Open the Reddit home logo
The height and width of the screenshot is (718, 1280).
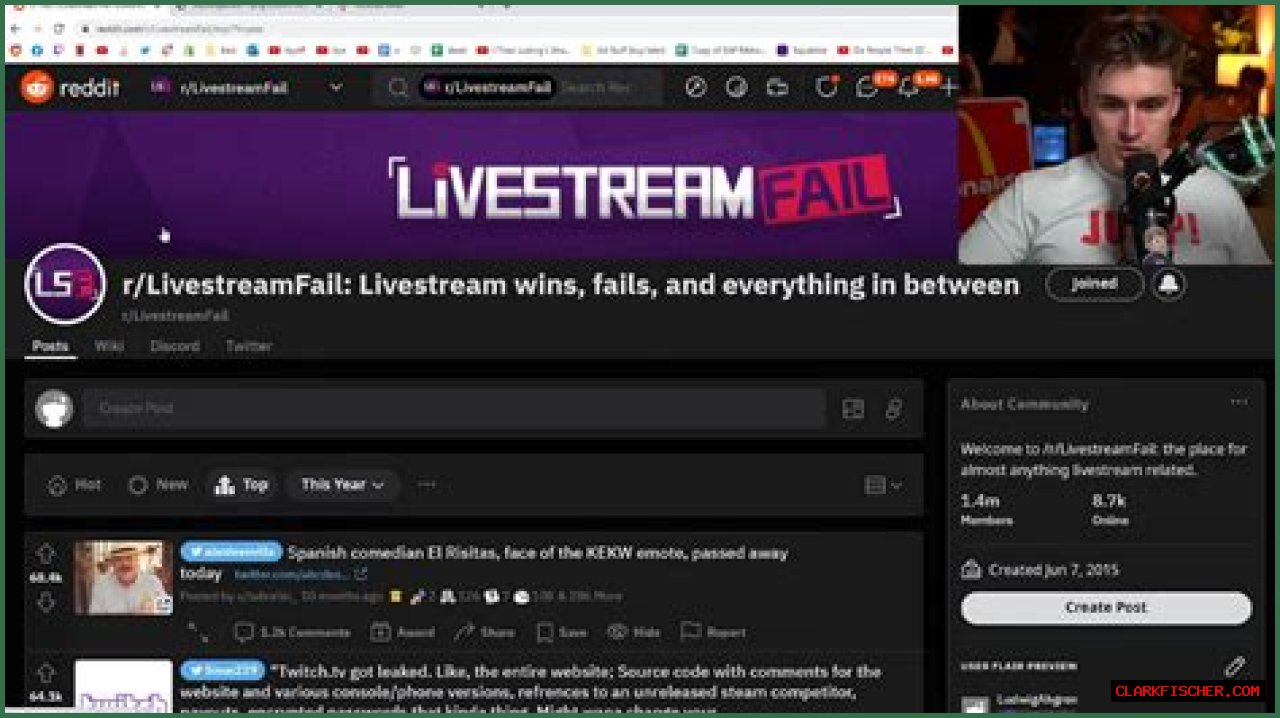click(70, 88)
